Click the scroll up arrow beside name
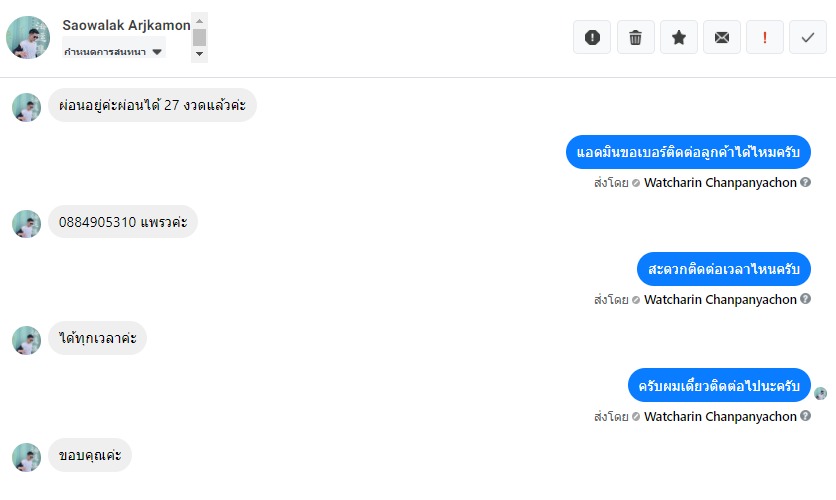 199,21
